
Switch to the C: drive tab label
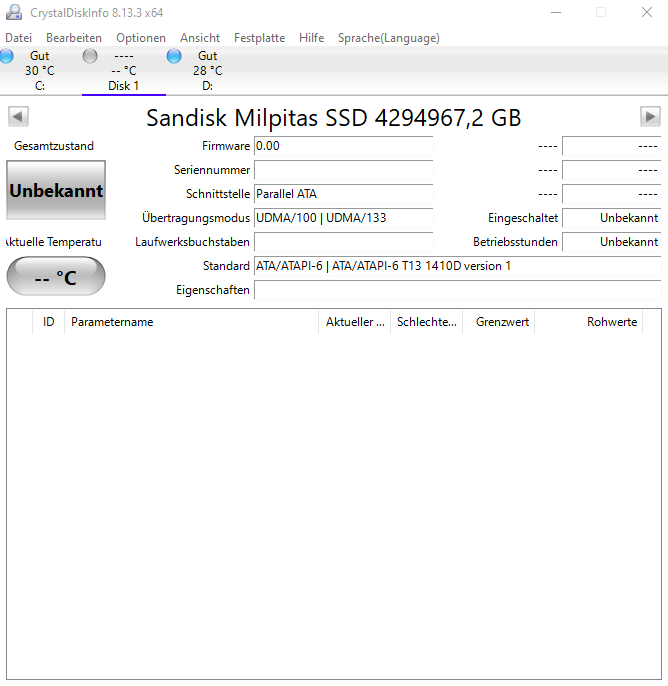40,86
